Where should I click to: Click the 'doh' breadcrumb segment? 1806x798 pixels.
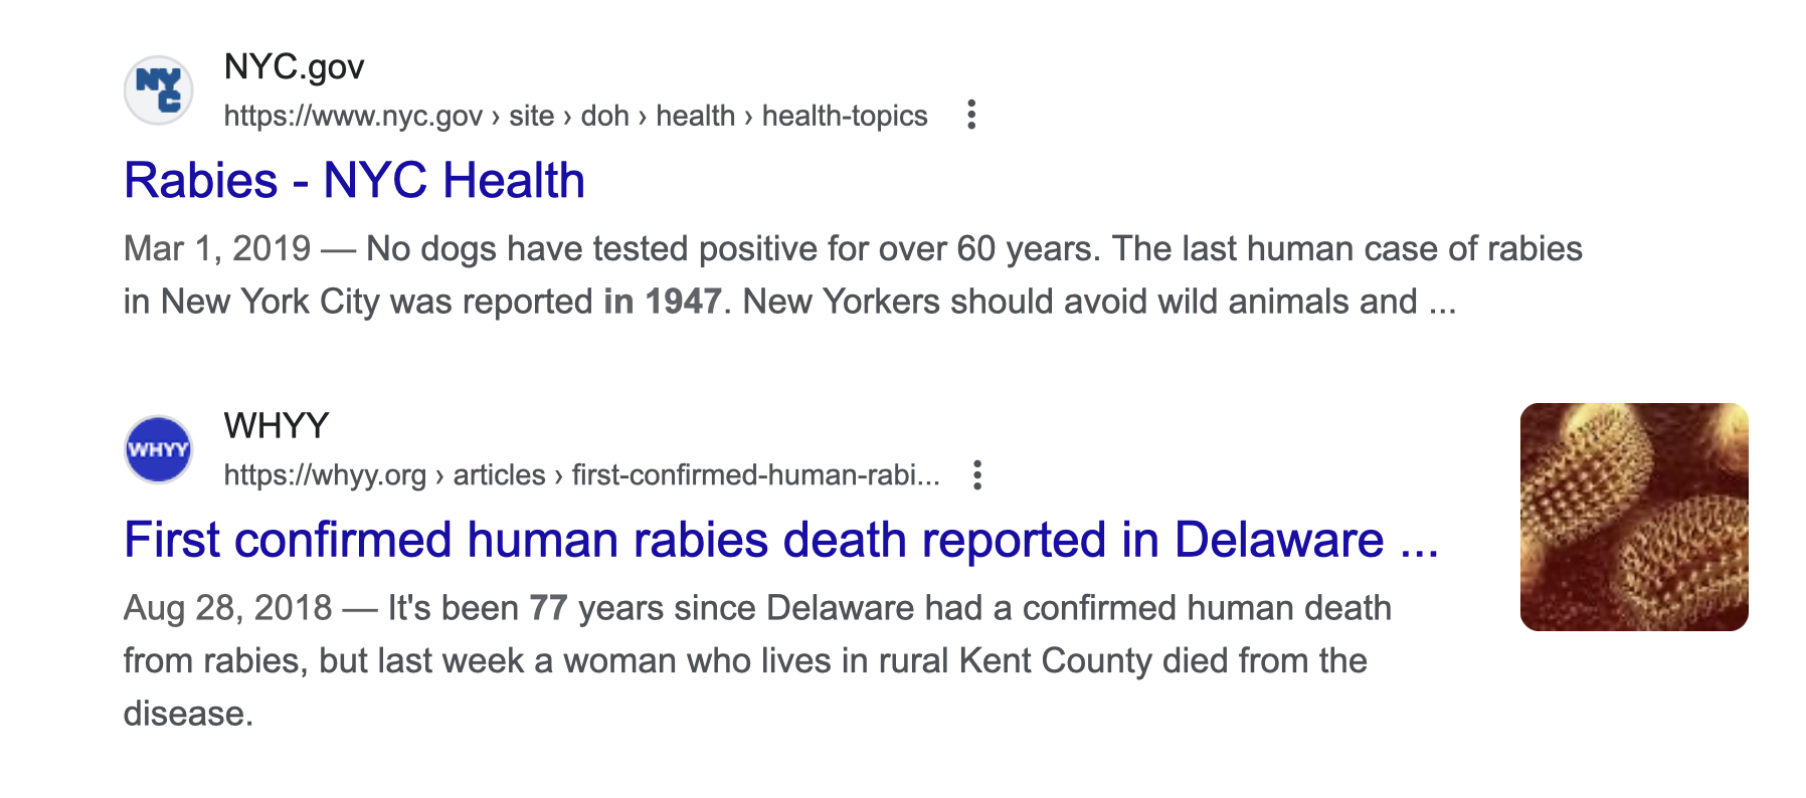click(x=605, y=116)
